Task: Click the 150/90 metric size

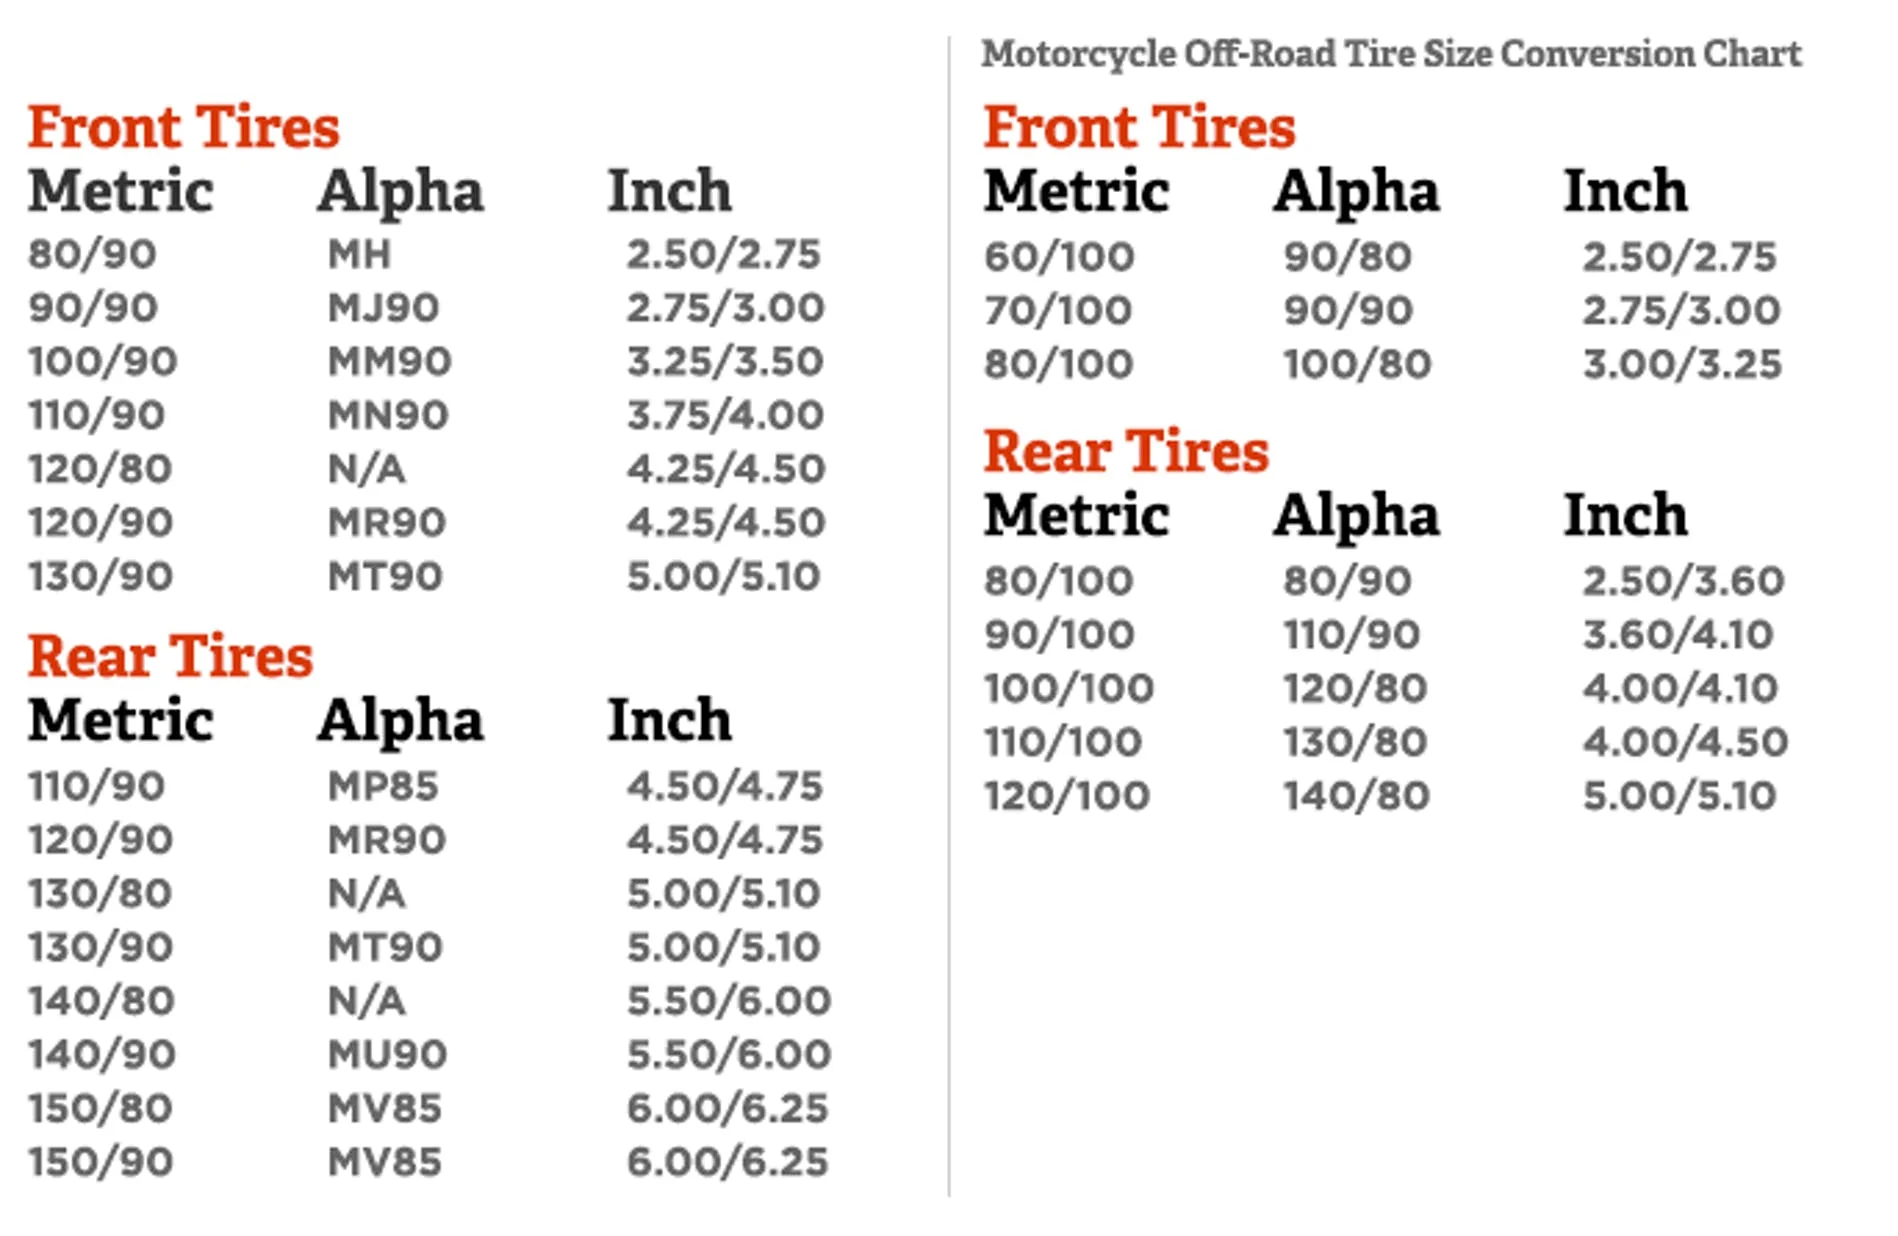Action: click(x=101, y=1162)
